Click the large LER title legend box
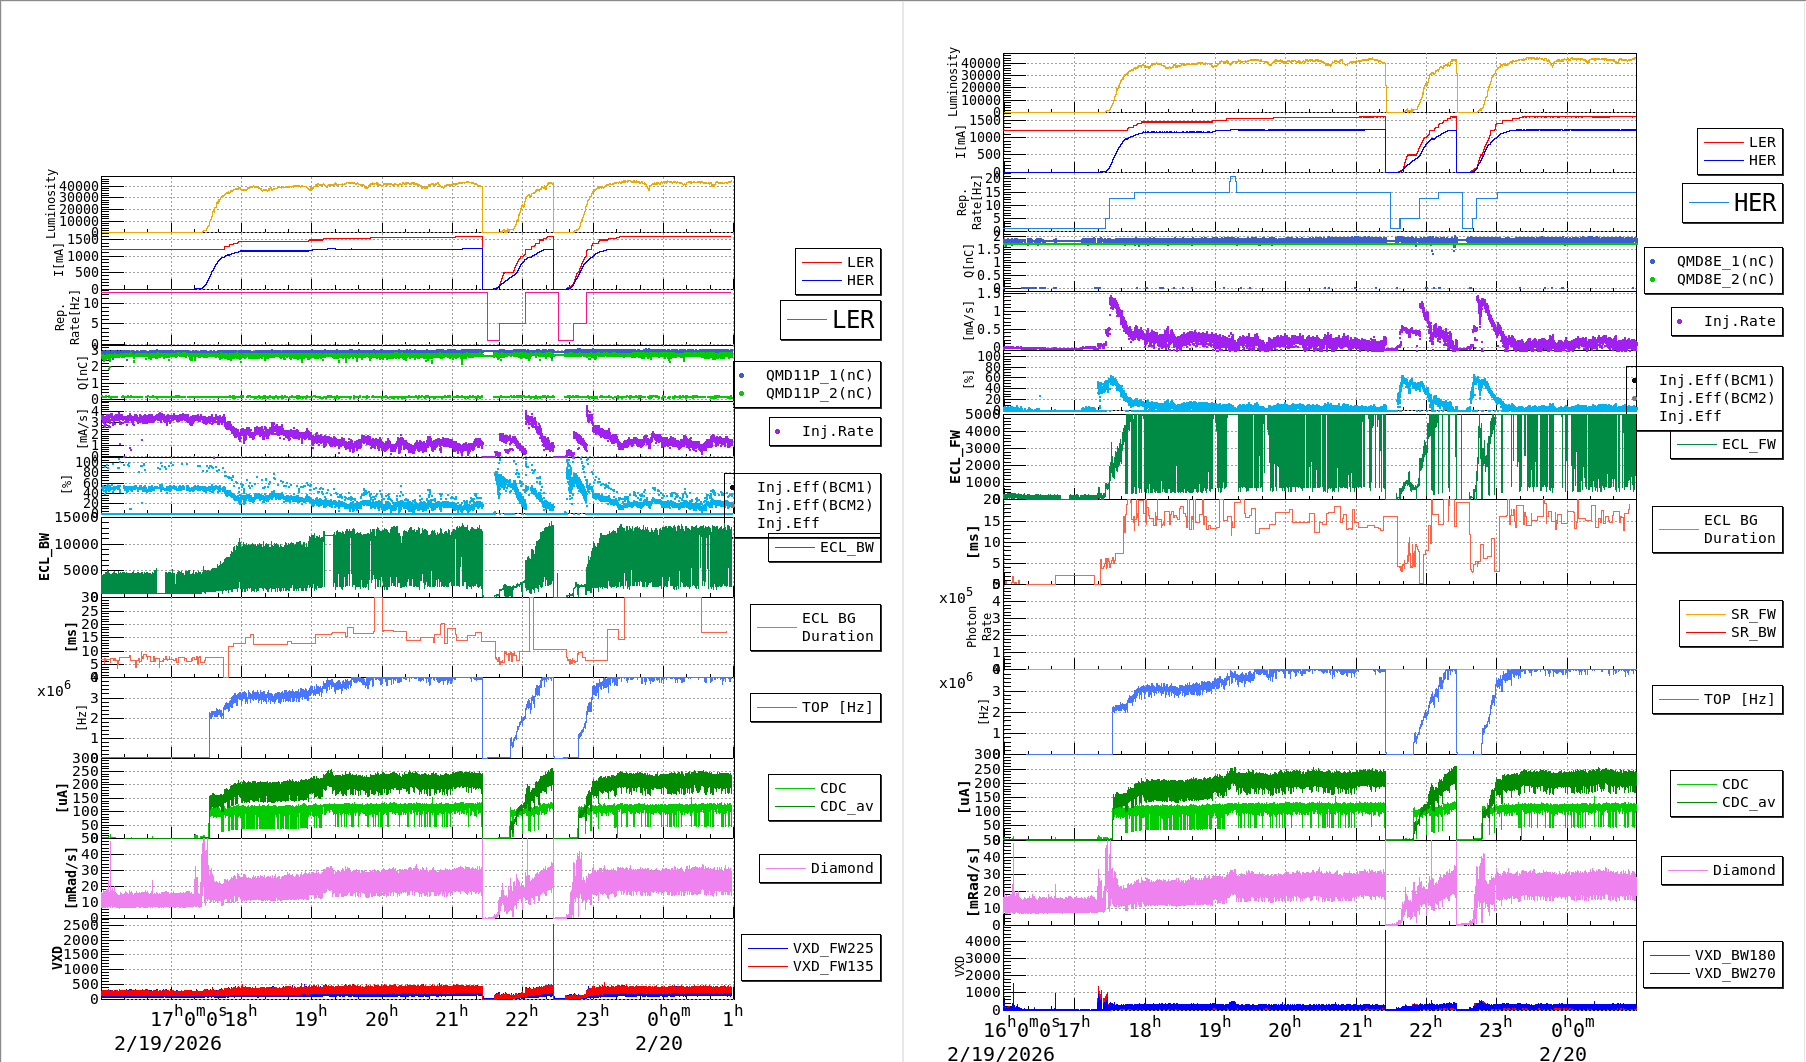The width and height of the screenshot is (1806, 1062). point(830,320)
